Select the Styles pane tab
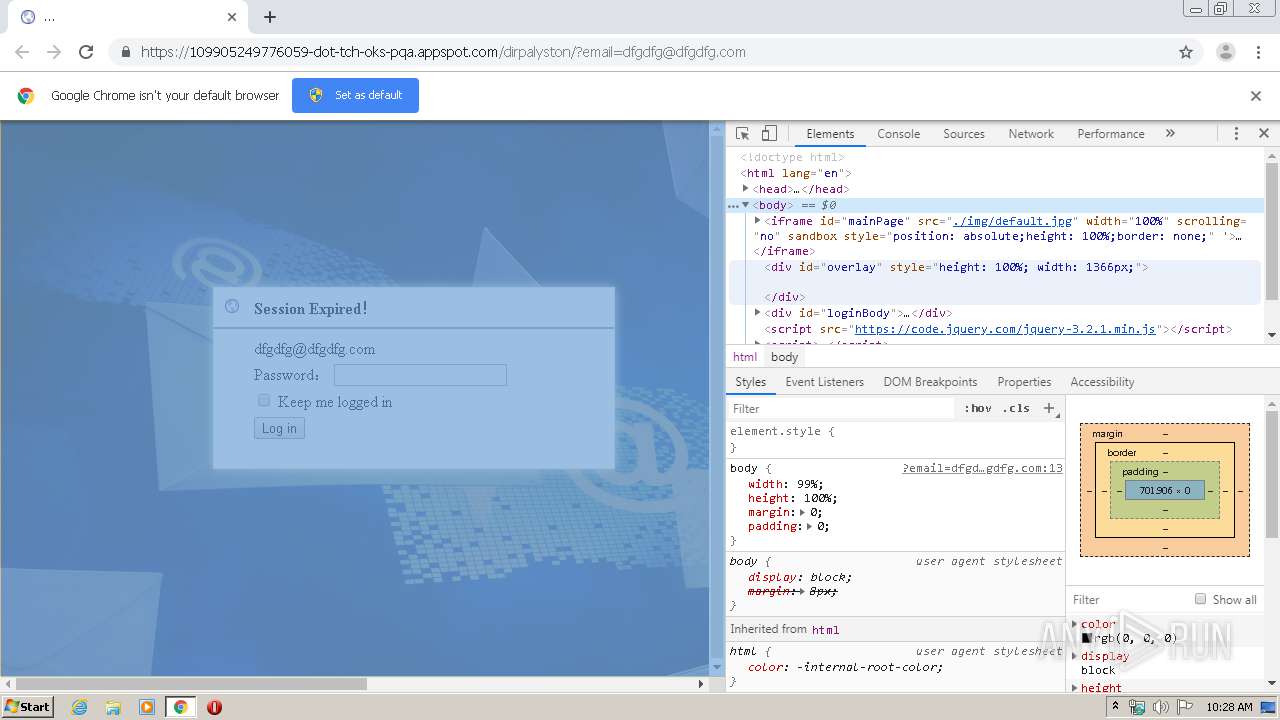This screenshot has height=720, width=1280. pyautogui.click(x=750, y=382)
